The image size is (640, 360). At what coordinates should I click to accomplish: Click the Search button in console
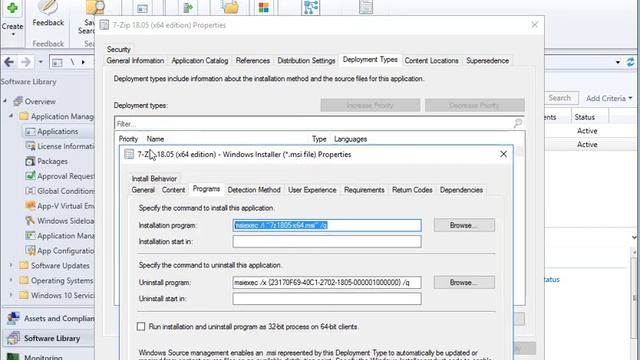560,98
